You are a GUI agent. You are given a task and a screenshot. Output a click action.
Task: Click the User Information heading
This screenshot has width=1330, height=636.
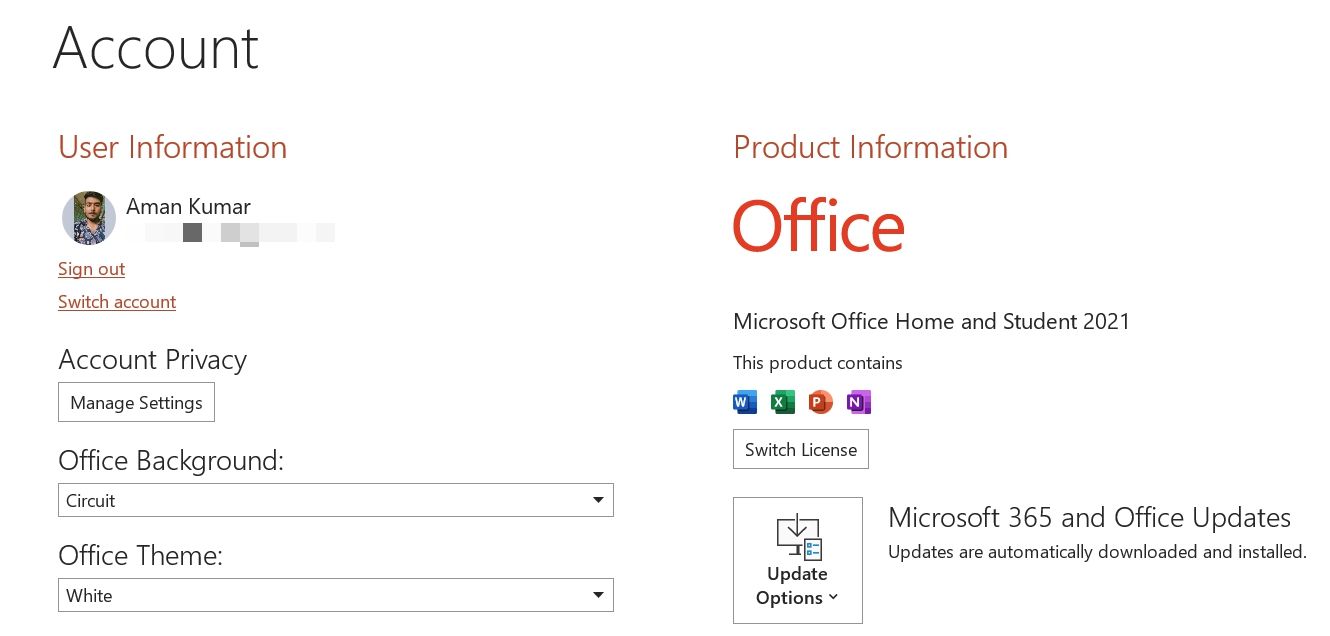click(x=172, y=147)
